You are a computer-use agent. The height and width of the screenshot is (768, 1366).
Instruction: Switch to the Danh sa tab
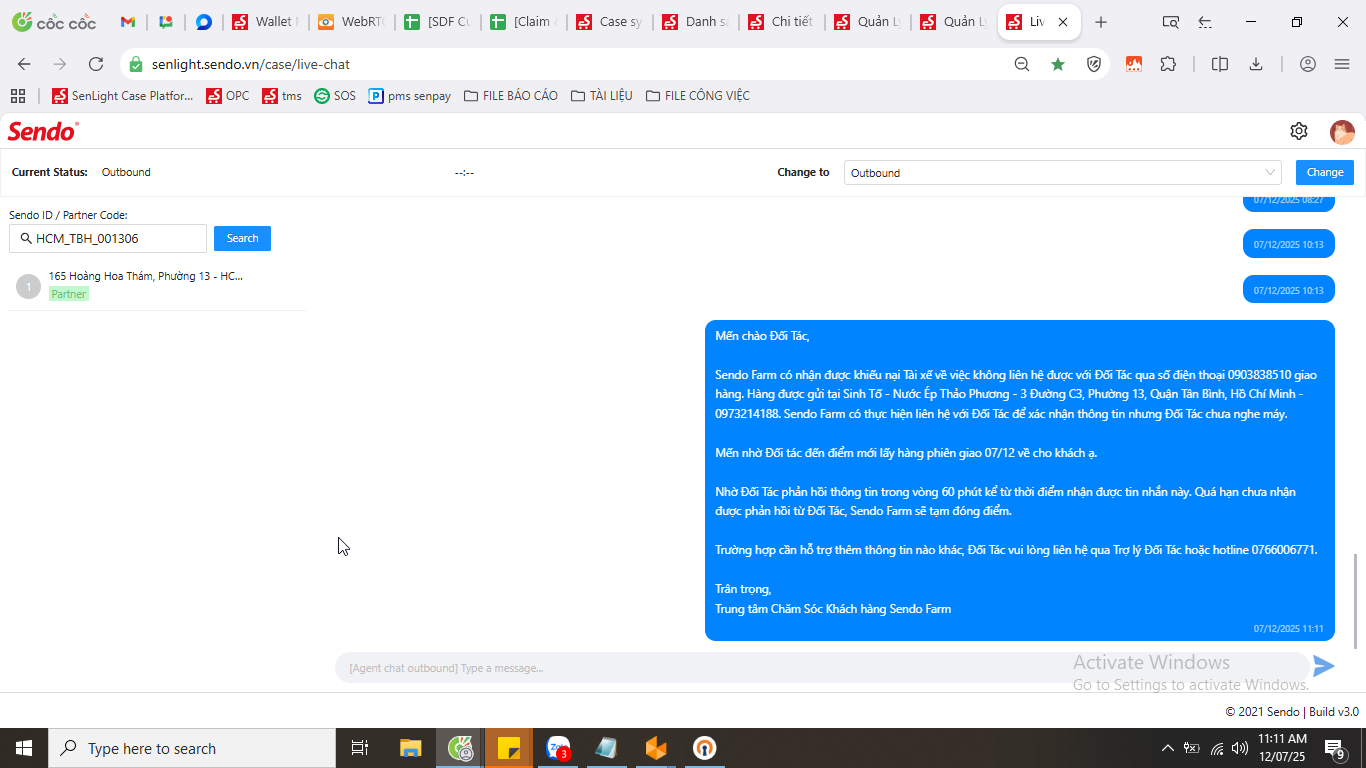(x=695, y=22)
